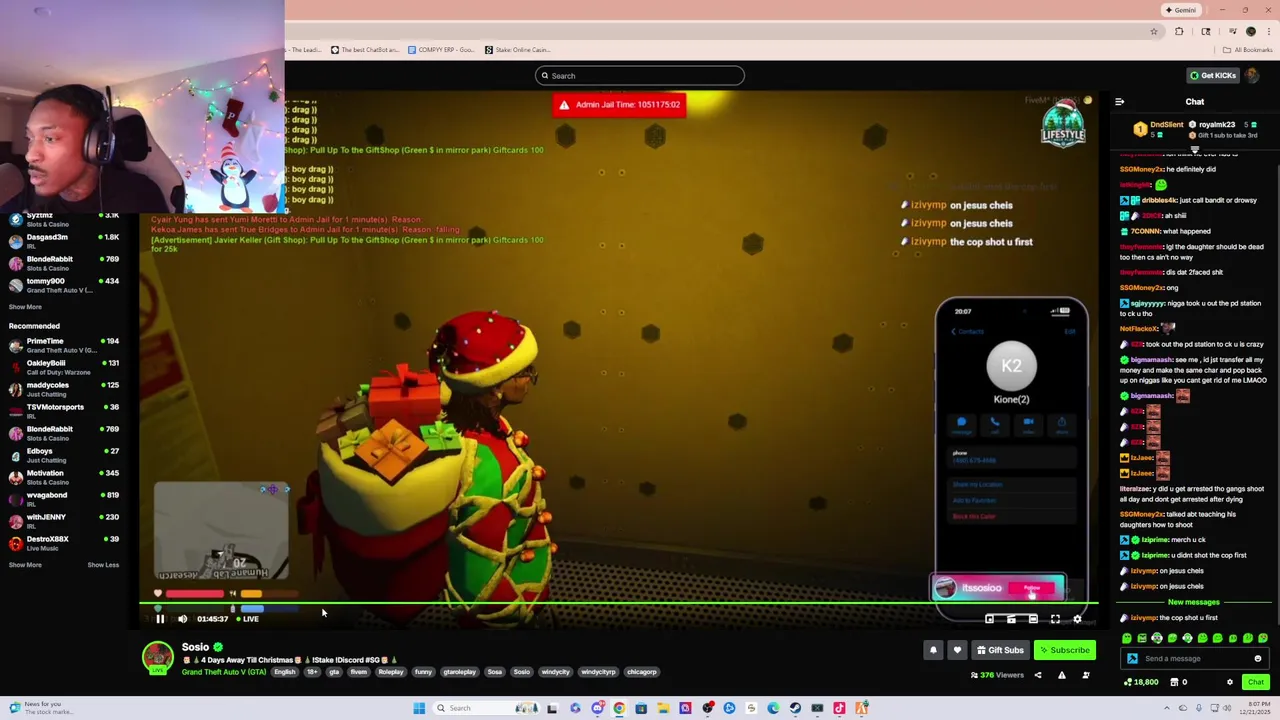Click the LIVE indicator on the player
This screenshot has height=720, width=1280.
(x=246, y=619)
